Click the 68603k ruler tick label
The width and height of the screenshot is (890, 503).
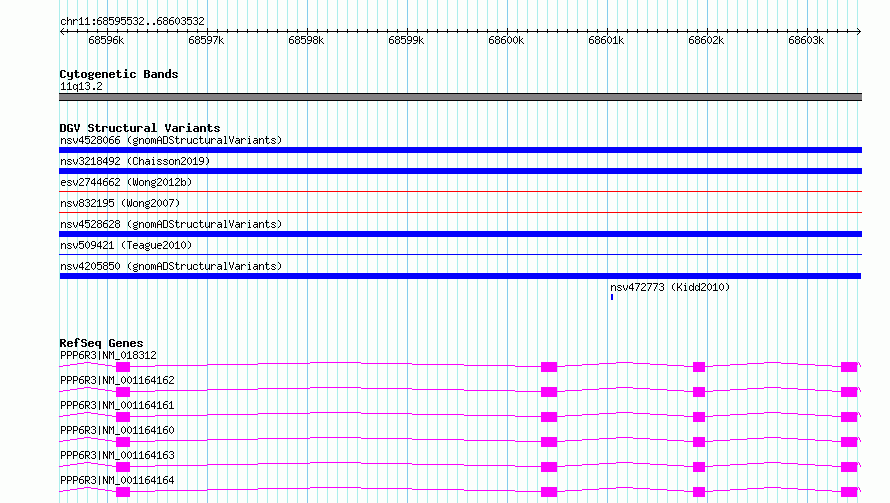pos(806,40)
